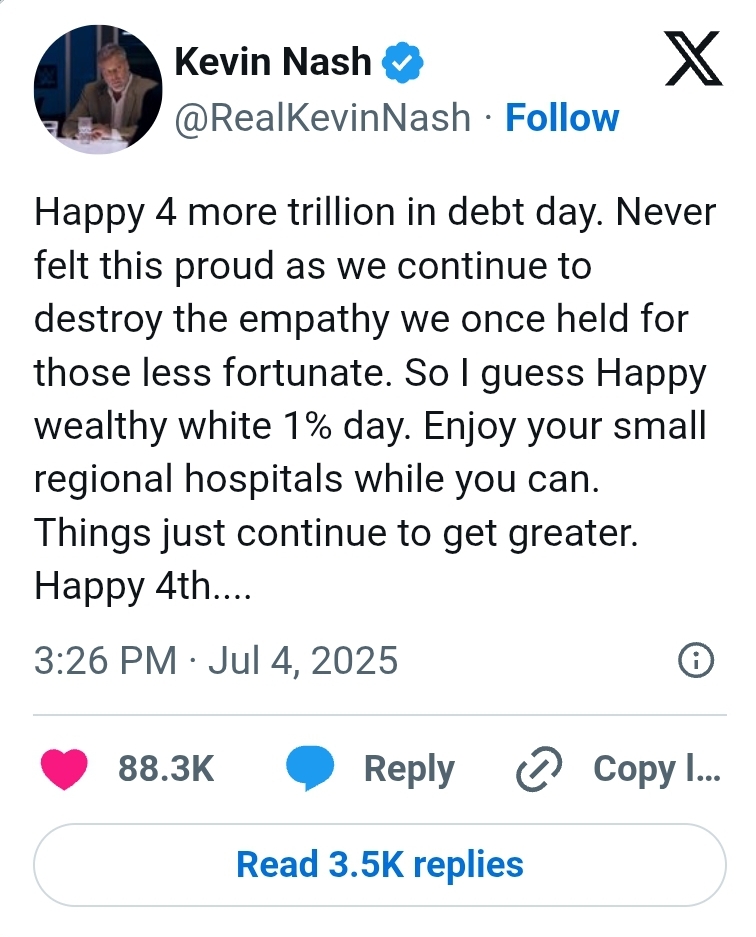Screen dimensions: 756x937
Task: Click the closing 'Happy 4th....' line
Action: click(141, 585)
